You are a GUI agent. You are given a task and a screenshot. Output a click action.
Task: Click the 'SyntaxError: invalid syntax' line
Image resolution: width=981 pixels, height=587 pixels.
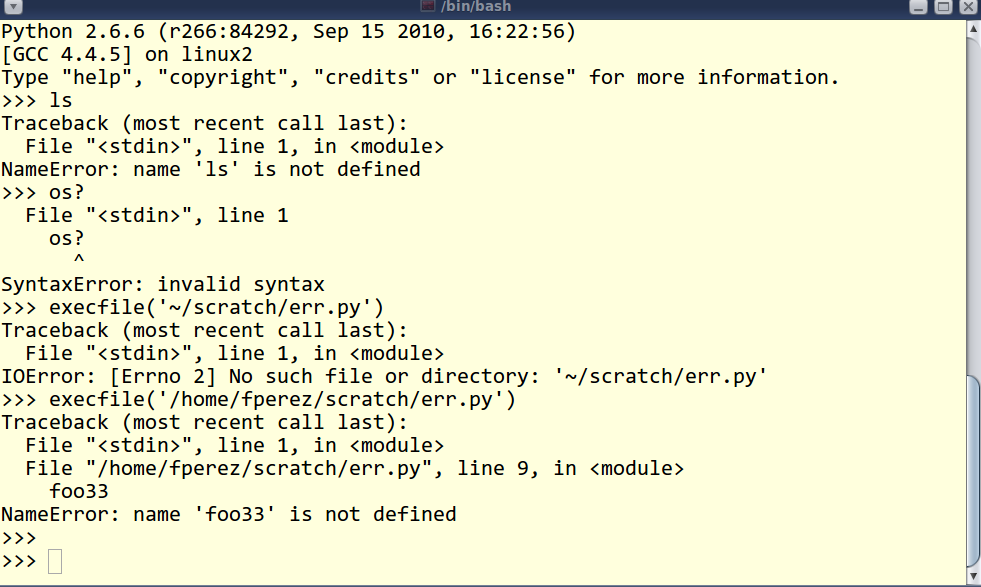[163, 284]
